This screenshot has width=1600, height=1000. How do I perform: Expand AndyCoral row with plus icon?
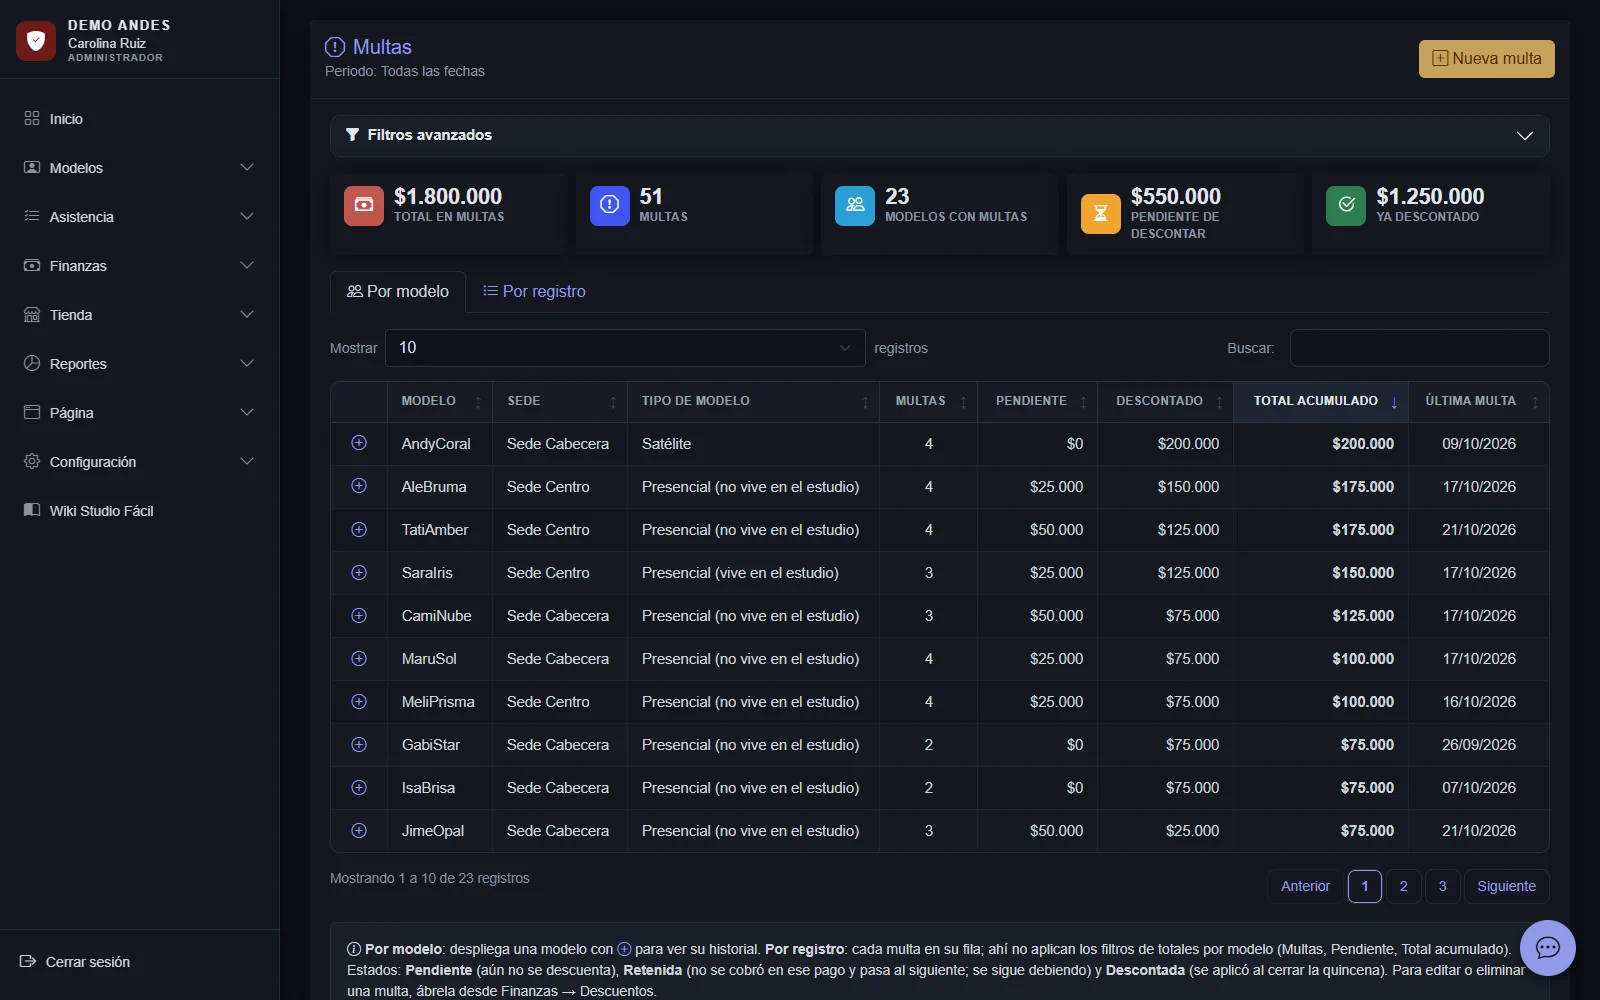point(359,443)
